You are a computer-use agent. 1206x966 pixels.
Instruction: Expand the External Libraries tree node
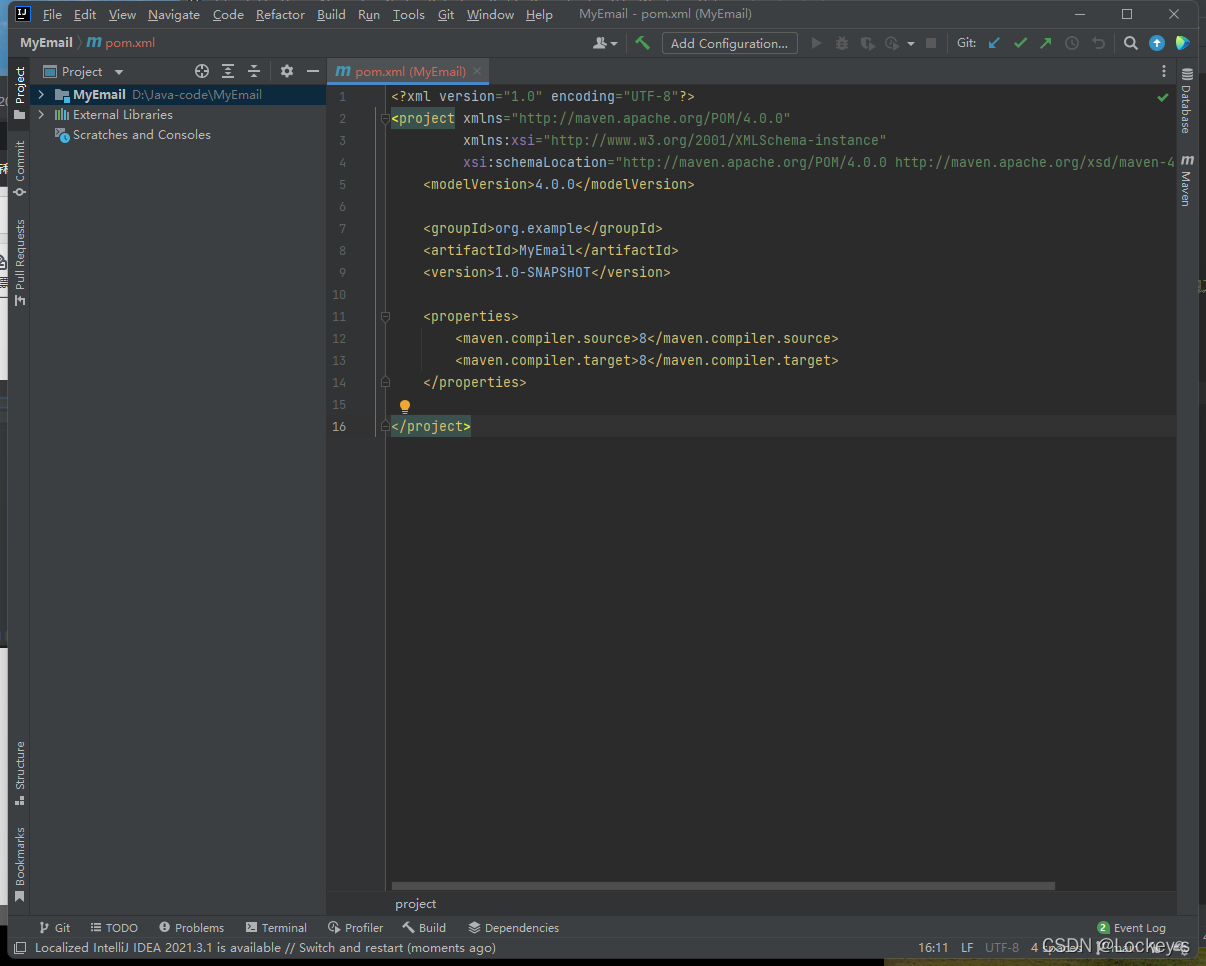pyautogui.click(x=41, y=115)
